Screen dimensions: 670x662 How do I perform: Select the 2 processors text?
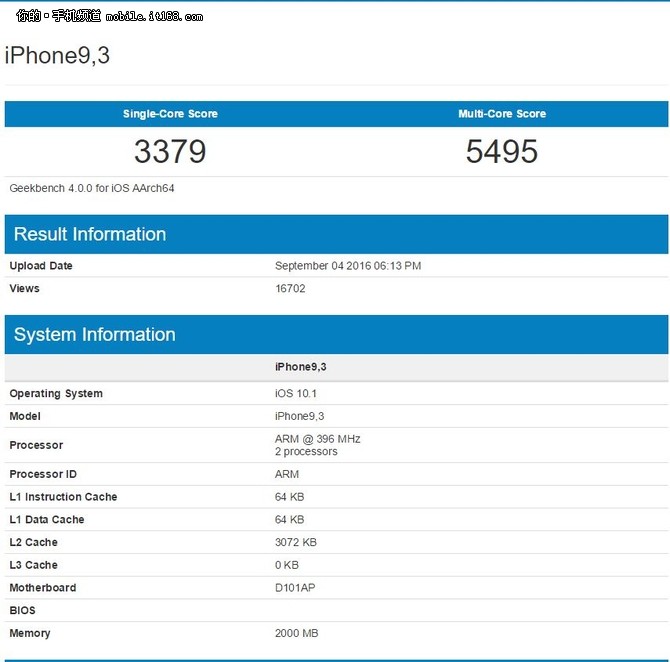click(x=306, y=452)
